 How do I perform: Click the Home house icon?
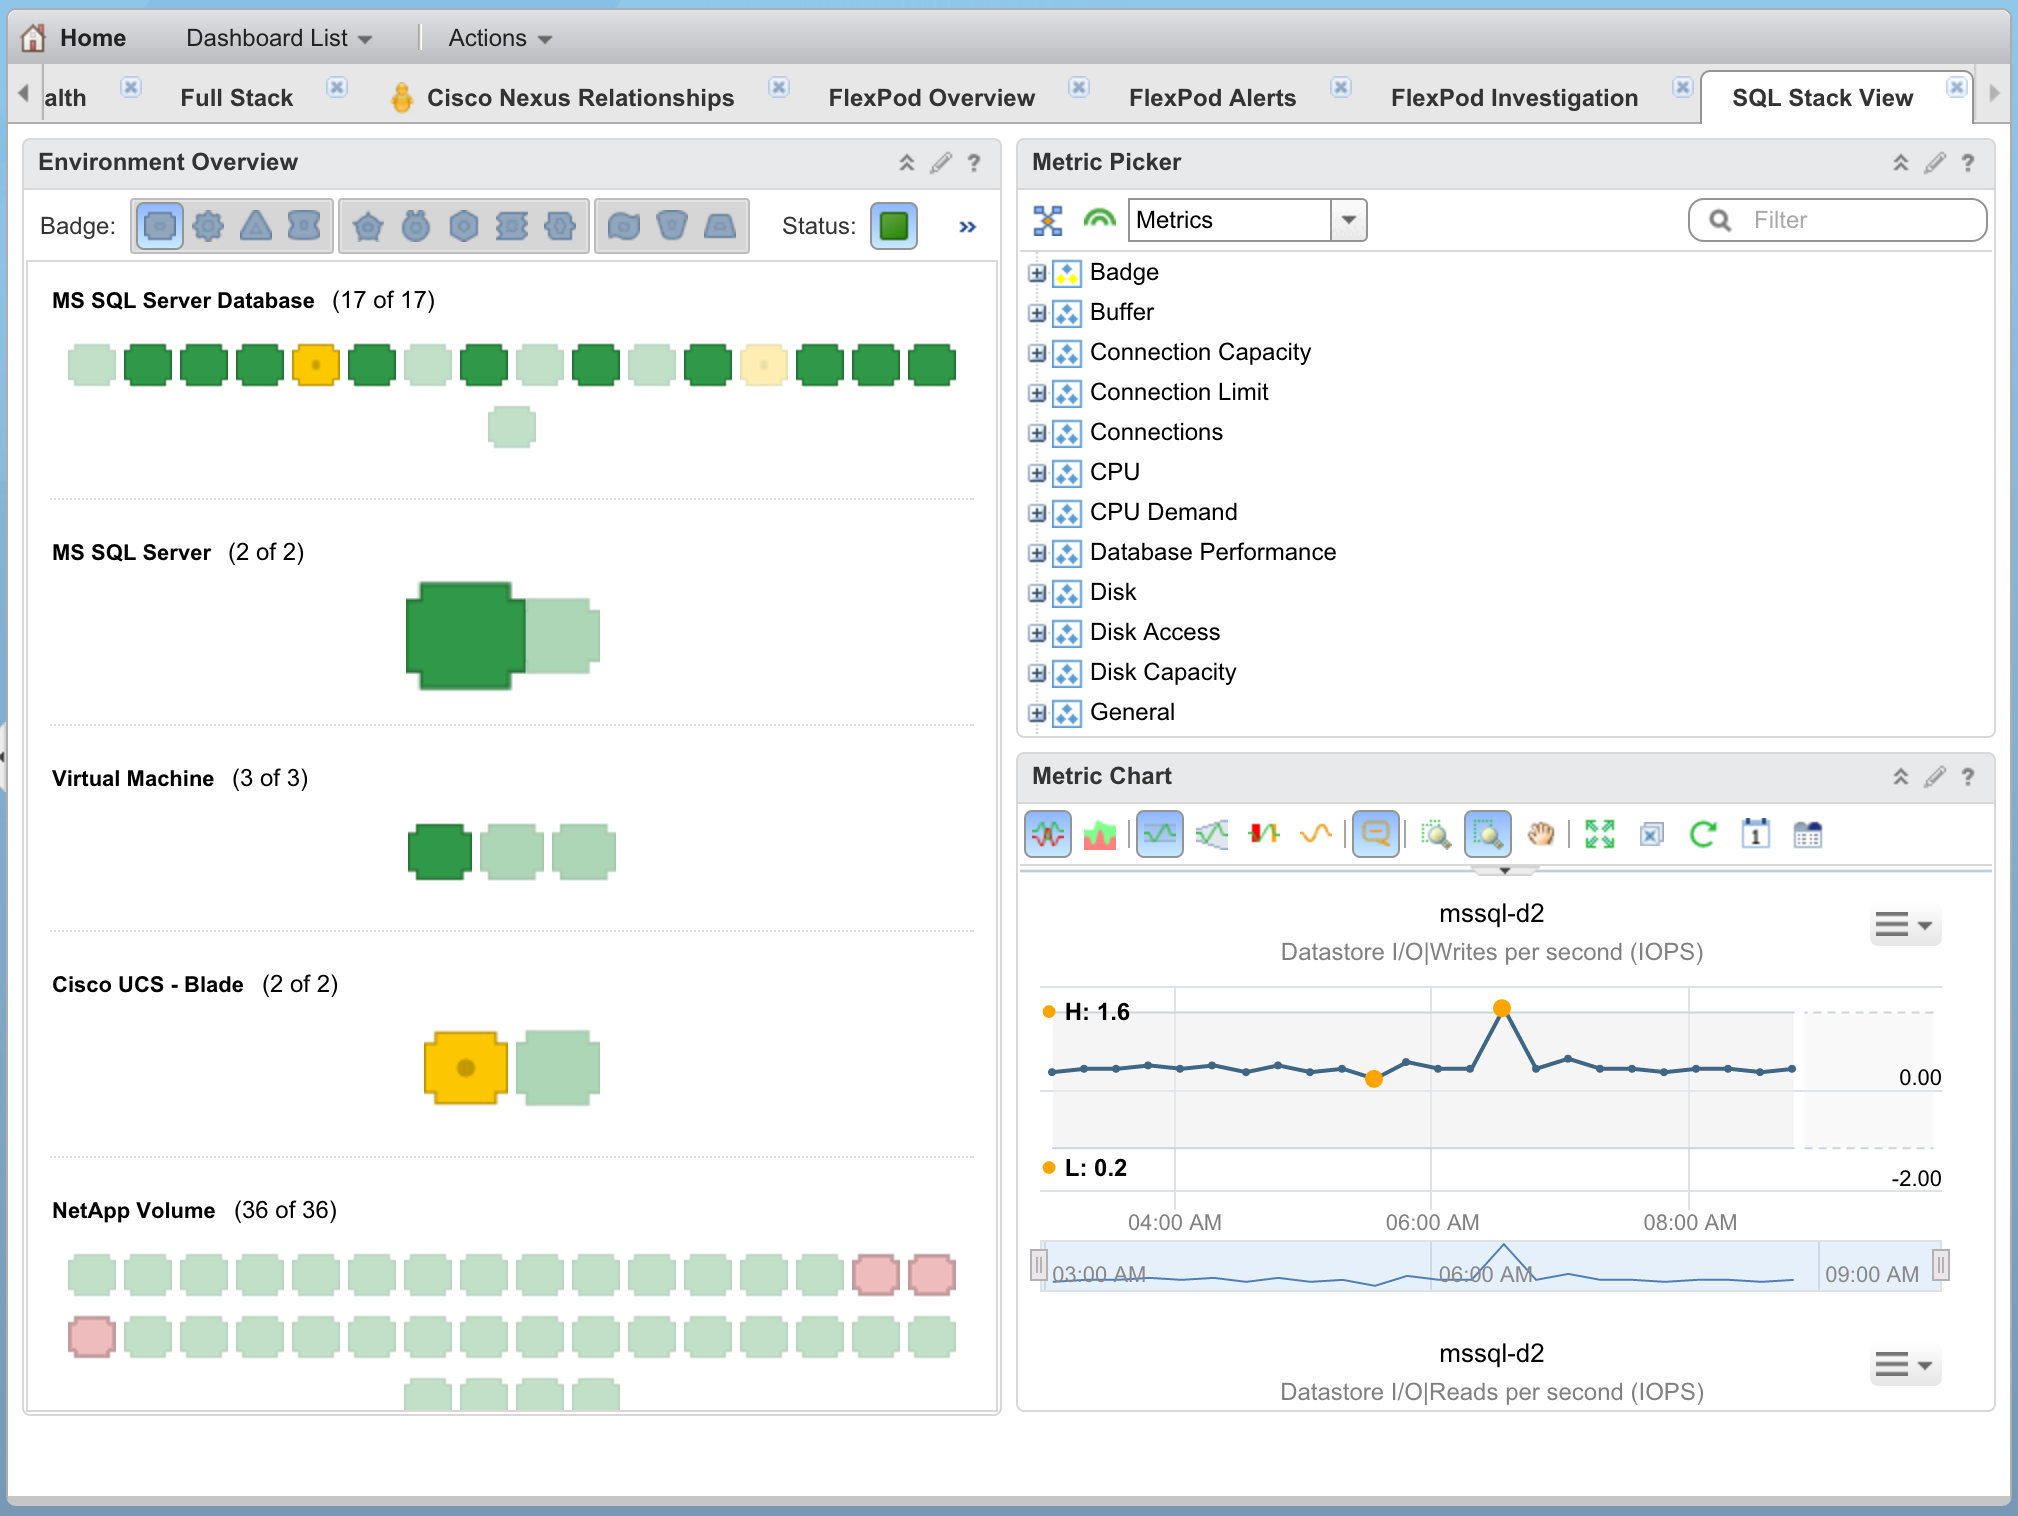pos(33,38)
